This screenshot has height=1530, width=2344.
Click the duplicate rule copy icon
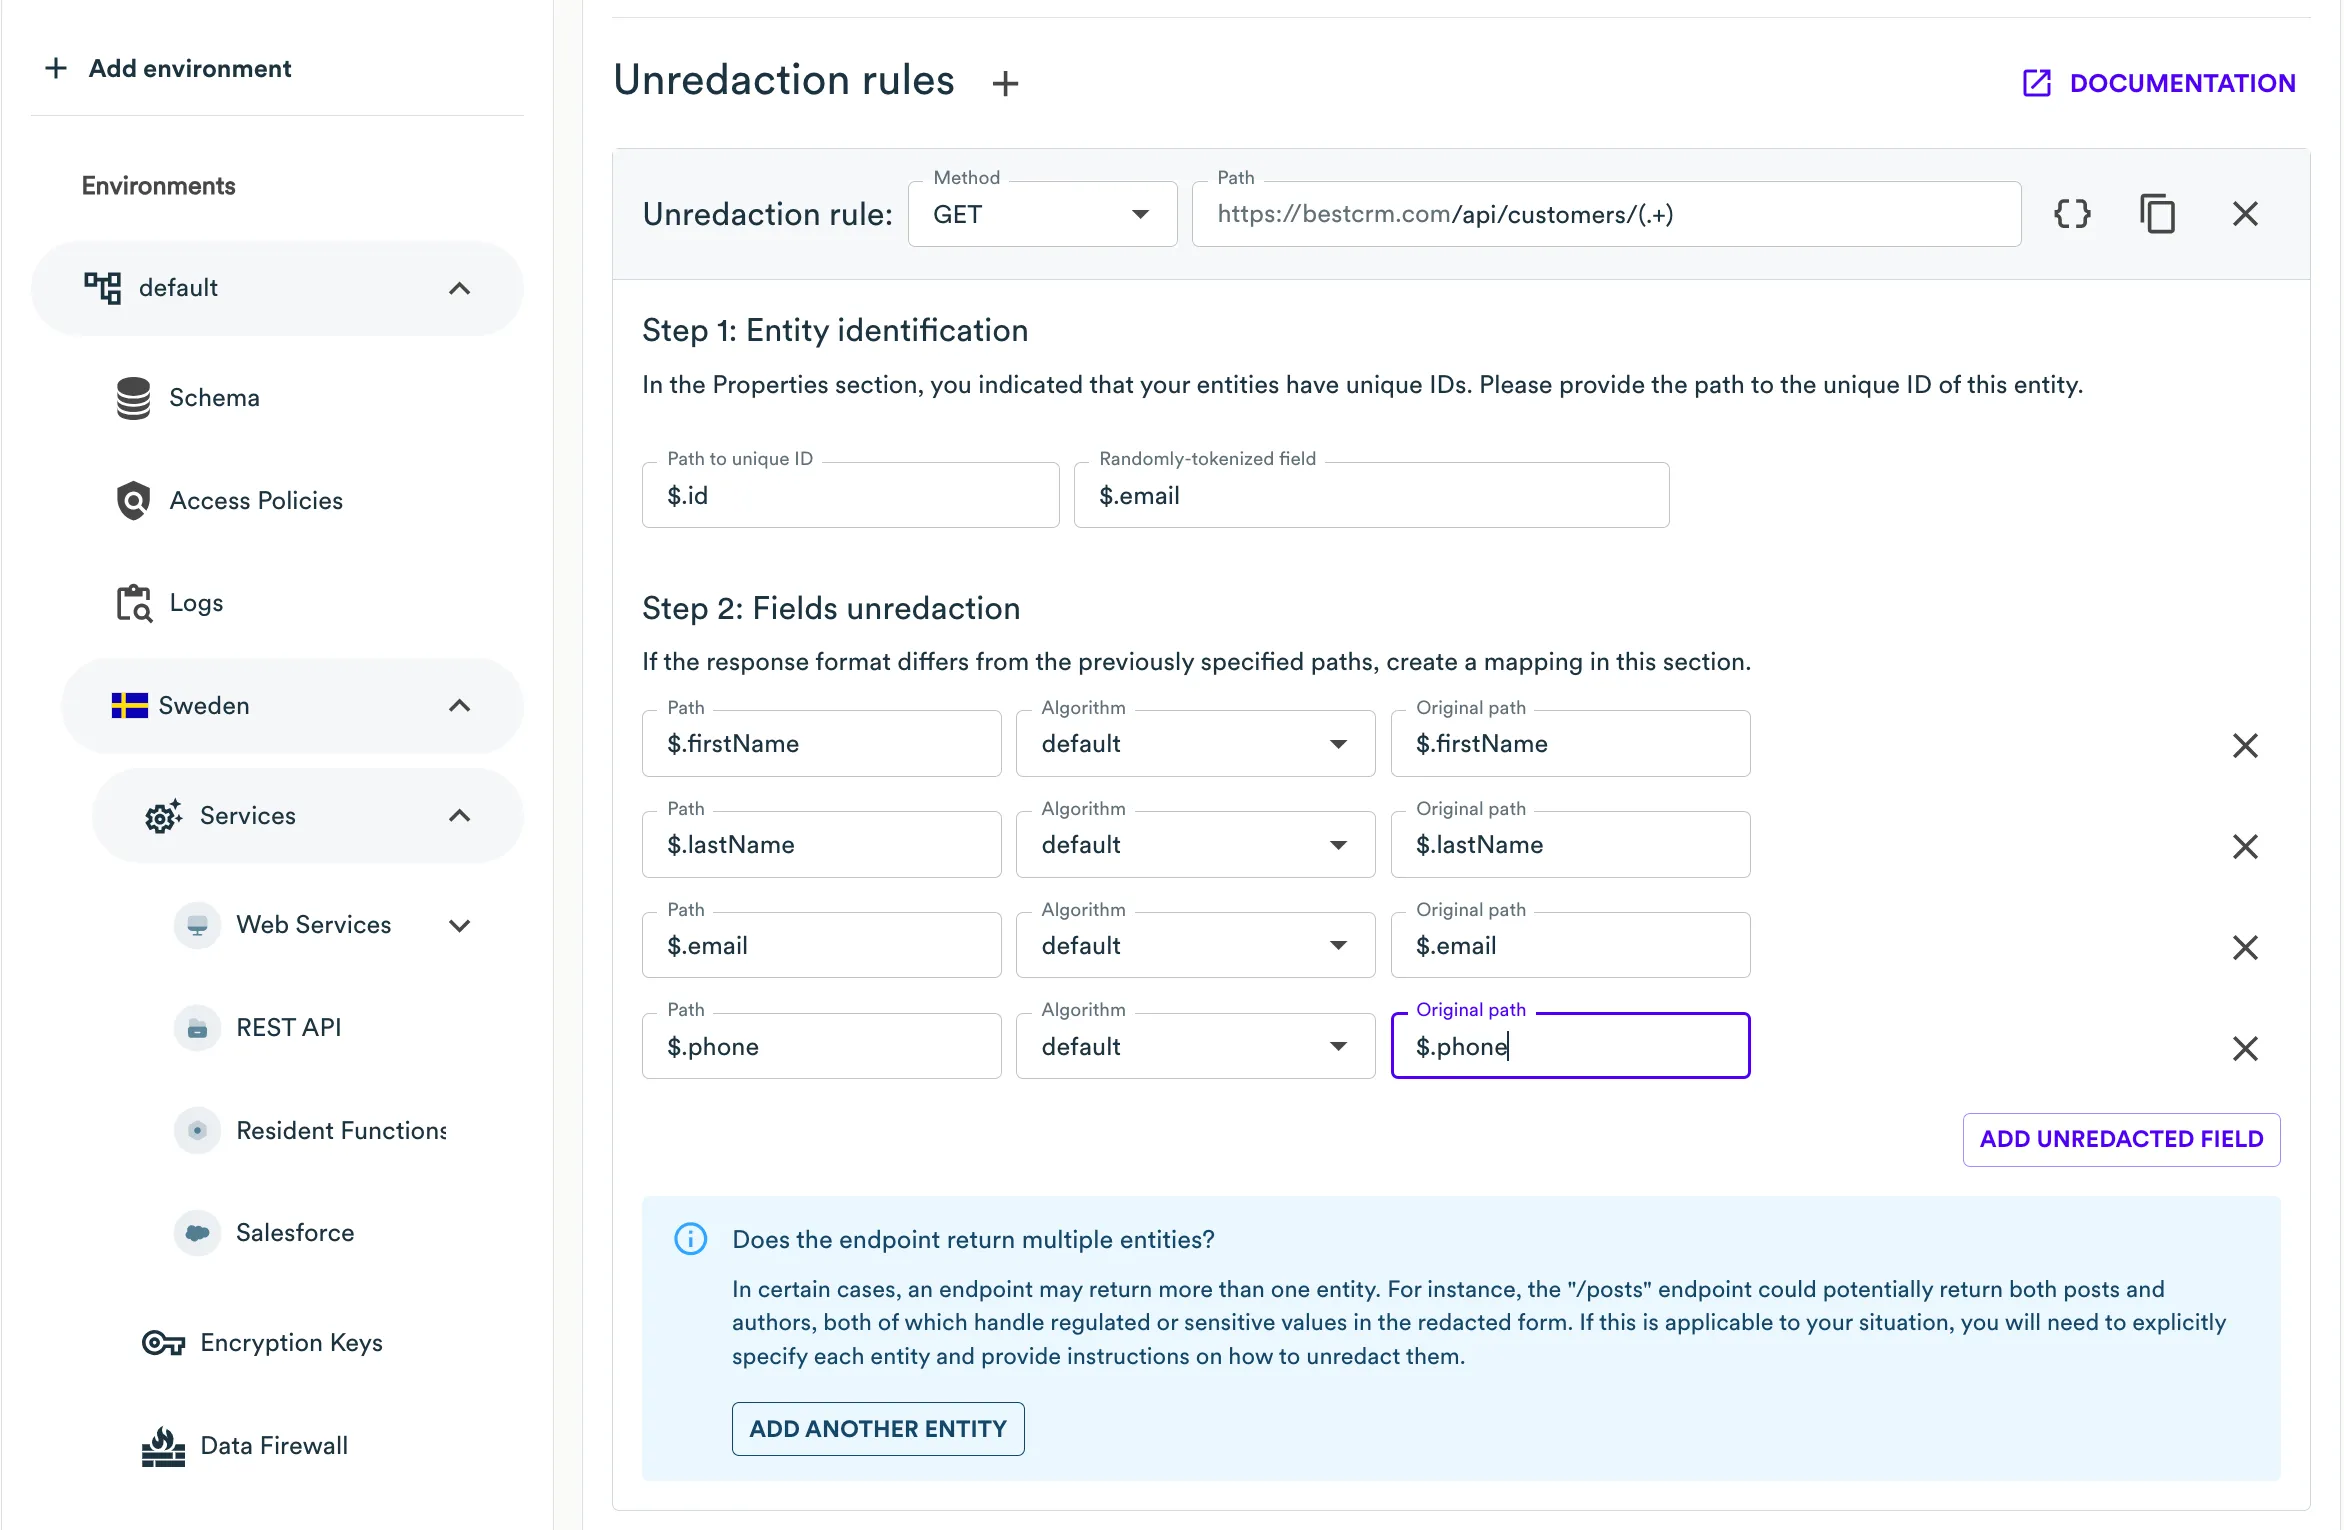2157,214
